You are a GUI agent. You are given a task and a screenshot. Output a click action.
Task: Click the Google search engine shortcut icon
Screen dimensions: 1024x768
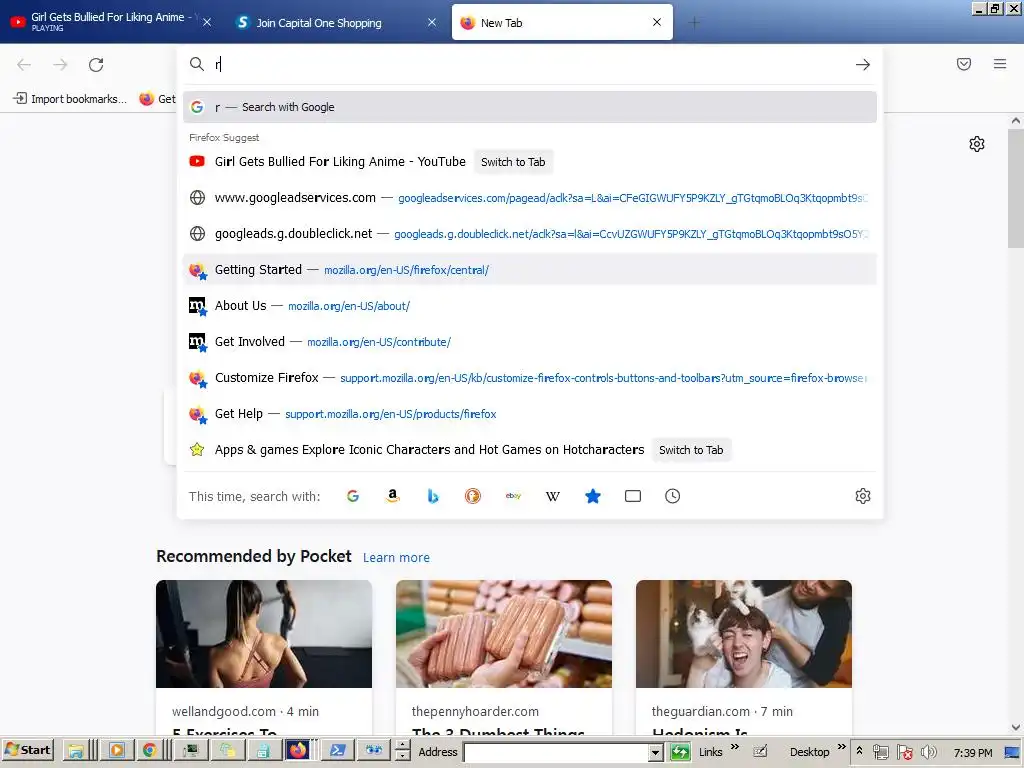pyautogui.click(x=353, y=496)
